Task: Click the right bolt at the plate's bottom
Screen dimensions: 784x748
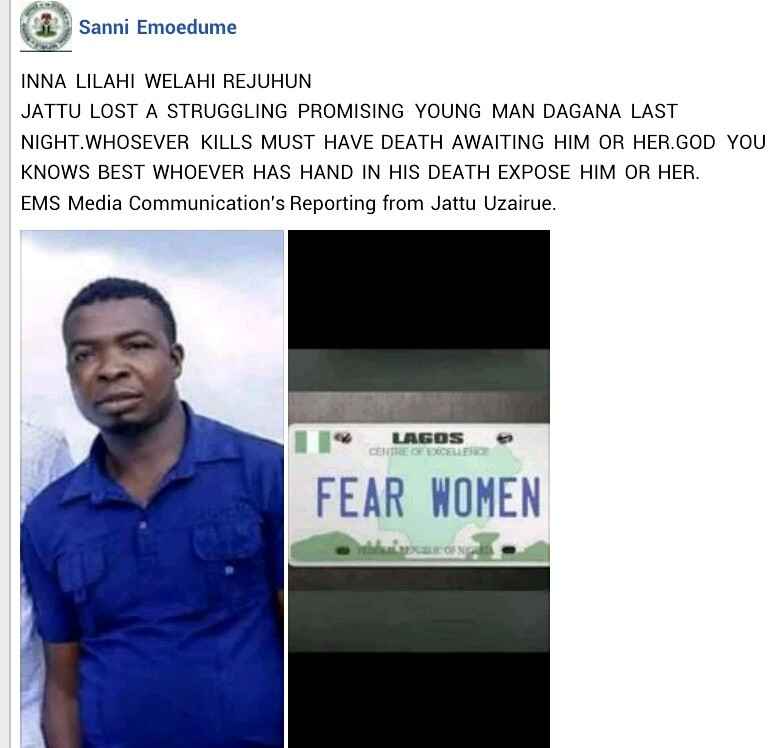Action: click(x=508, y=550)
